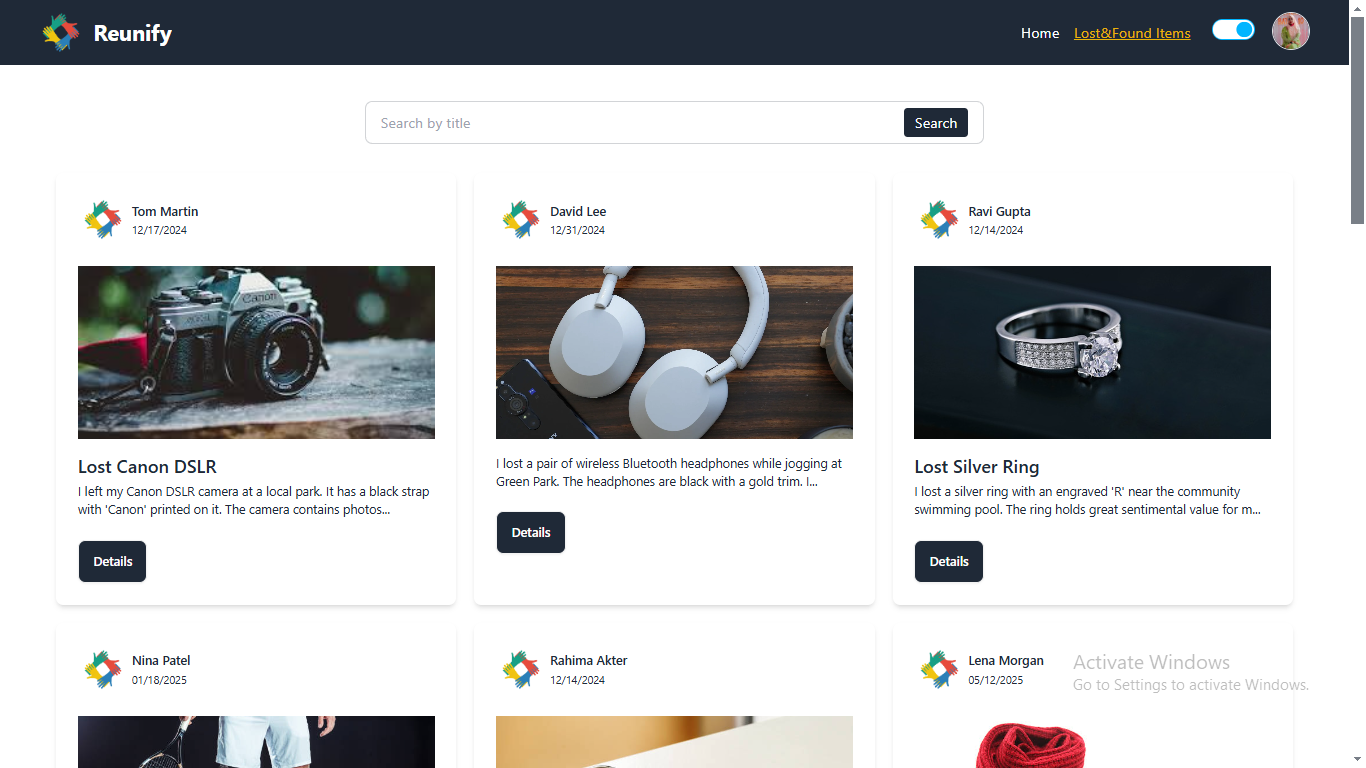The width and height of the screenshot is (1366, 768).
Task: Go to the Home menu item
Action: point(1040,33)
